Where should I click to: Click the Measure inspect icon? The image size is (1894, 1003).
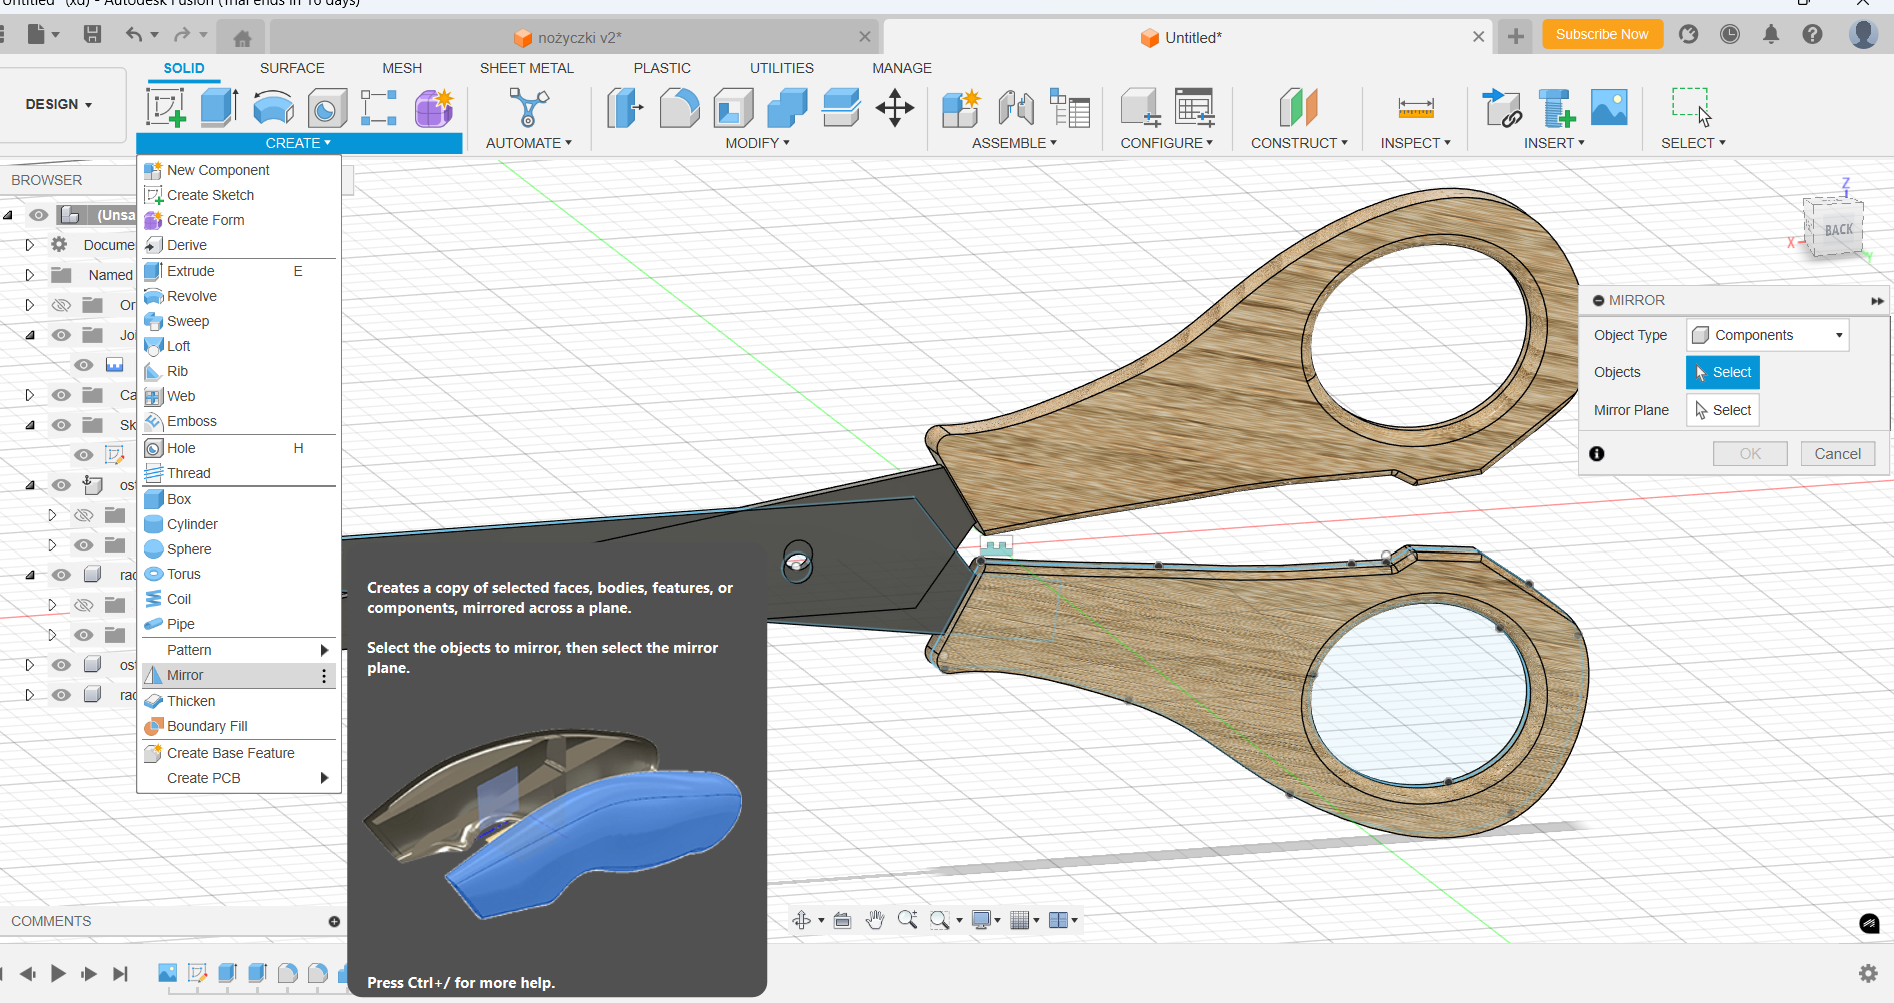(x=1416, y=108)
